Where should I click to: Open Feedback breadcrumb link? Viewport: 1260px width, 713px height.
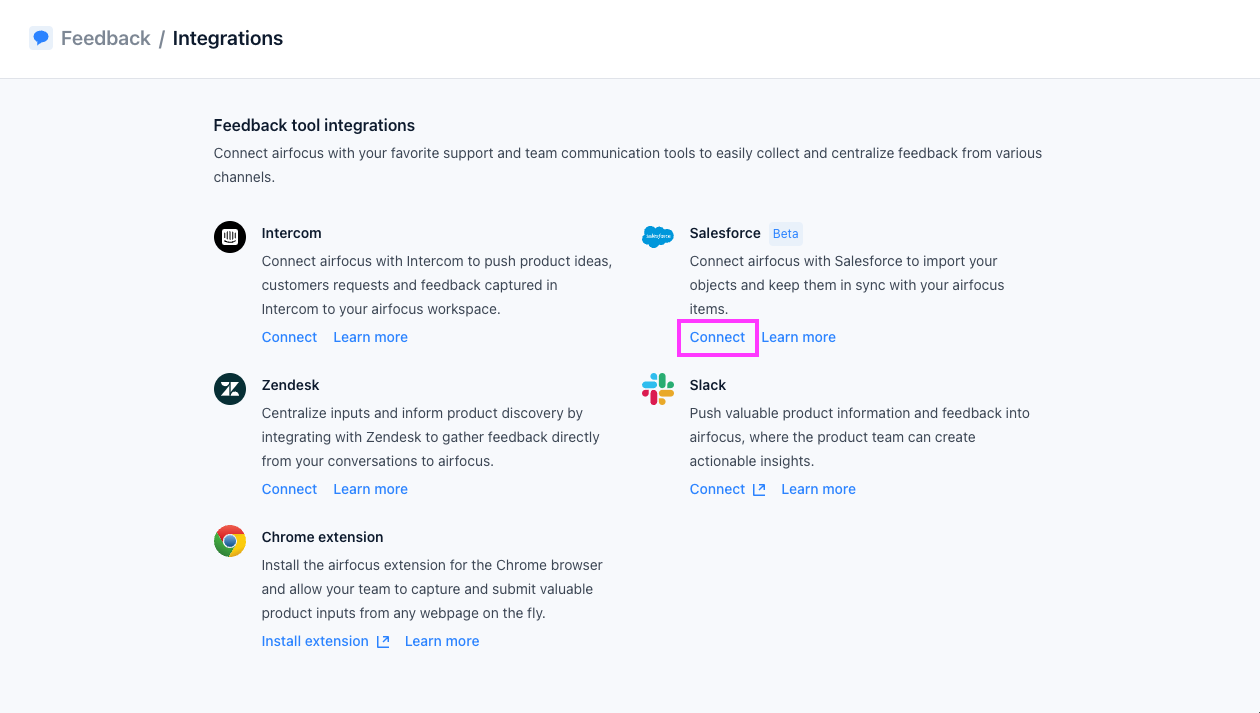click(x=106, y=38)
